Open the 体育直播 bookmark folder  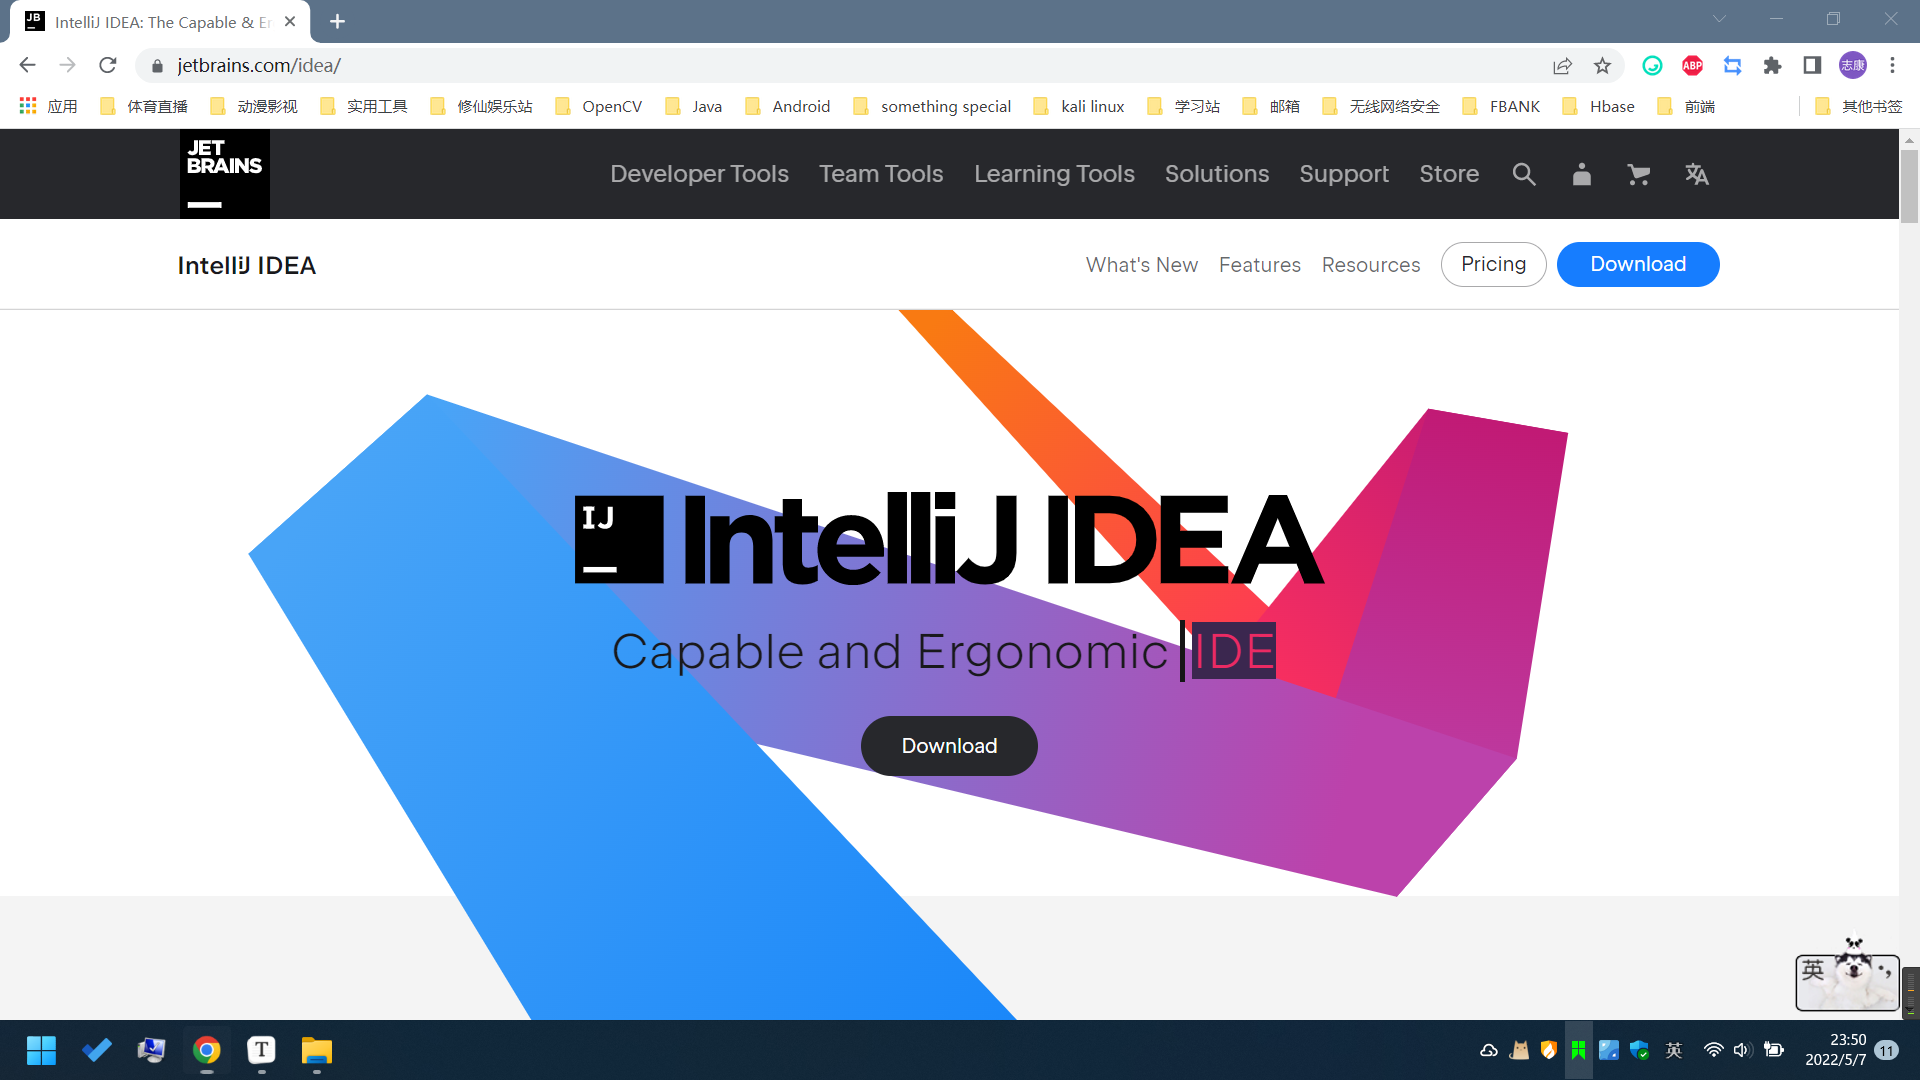click(144, 106)
